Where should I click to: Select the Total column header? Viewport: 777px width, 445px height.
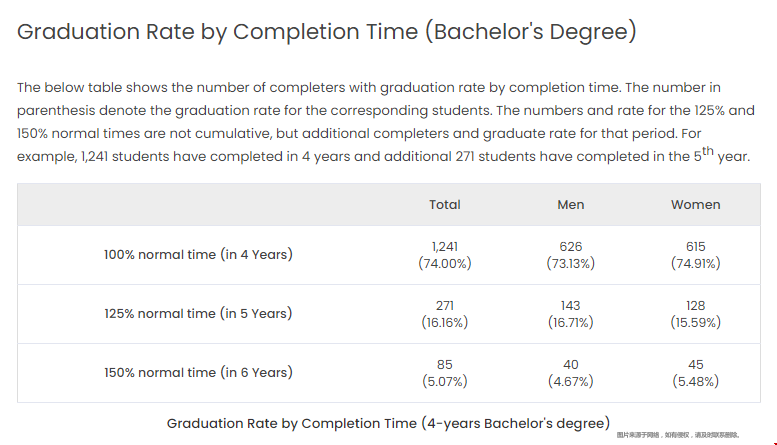point(445,204)
